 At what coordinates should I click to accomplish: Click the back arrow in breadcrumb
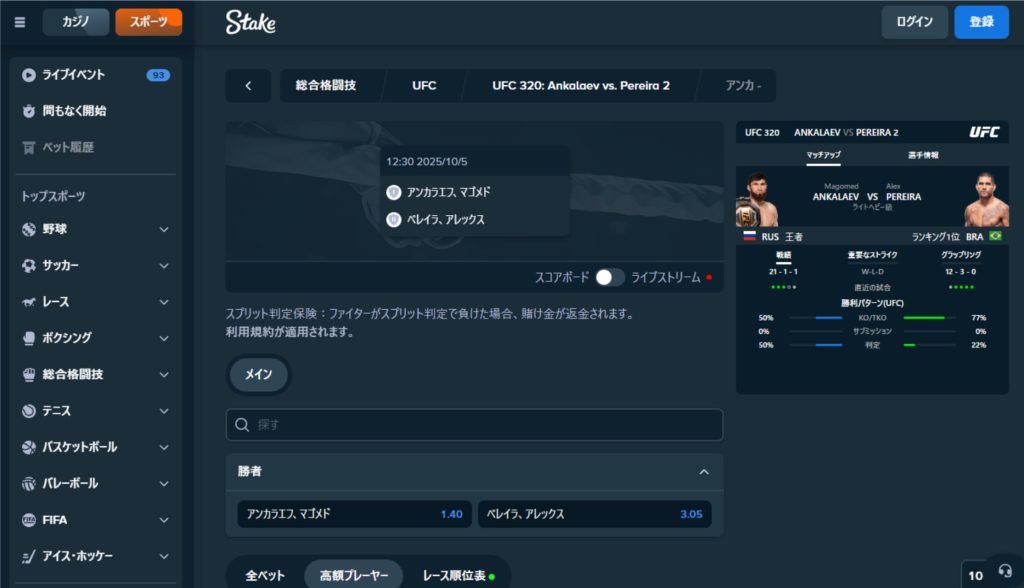(x=248, y=86)
